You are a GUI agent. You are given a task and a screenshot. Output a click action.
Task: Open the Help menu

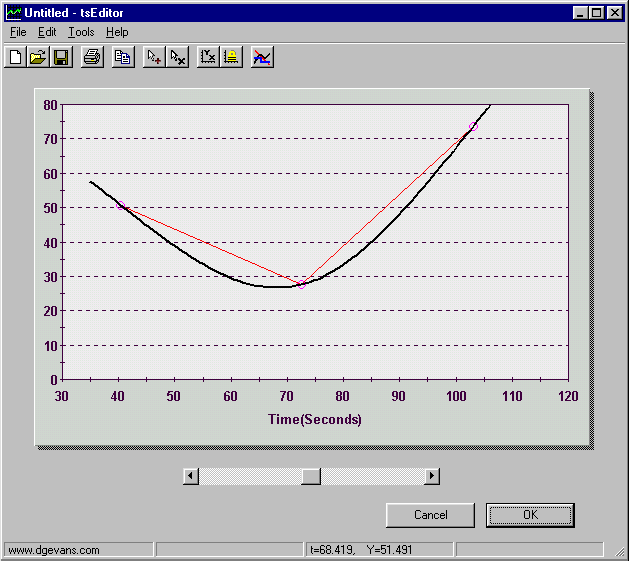point(117,32)
